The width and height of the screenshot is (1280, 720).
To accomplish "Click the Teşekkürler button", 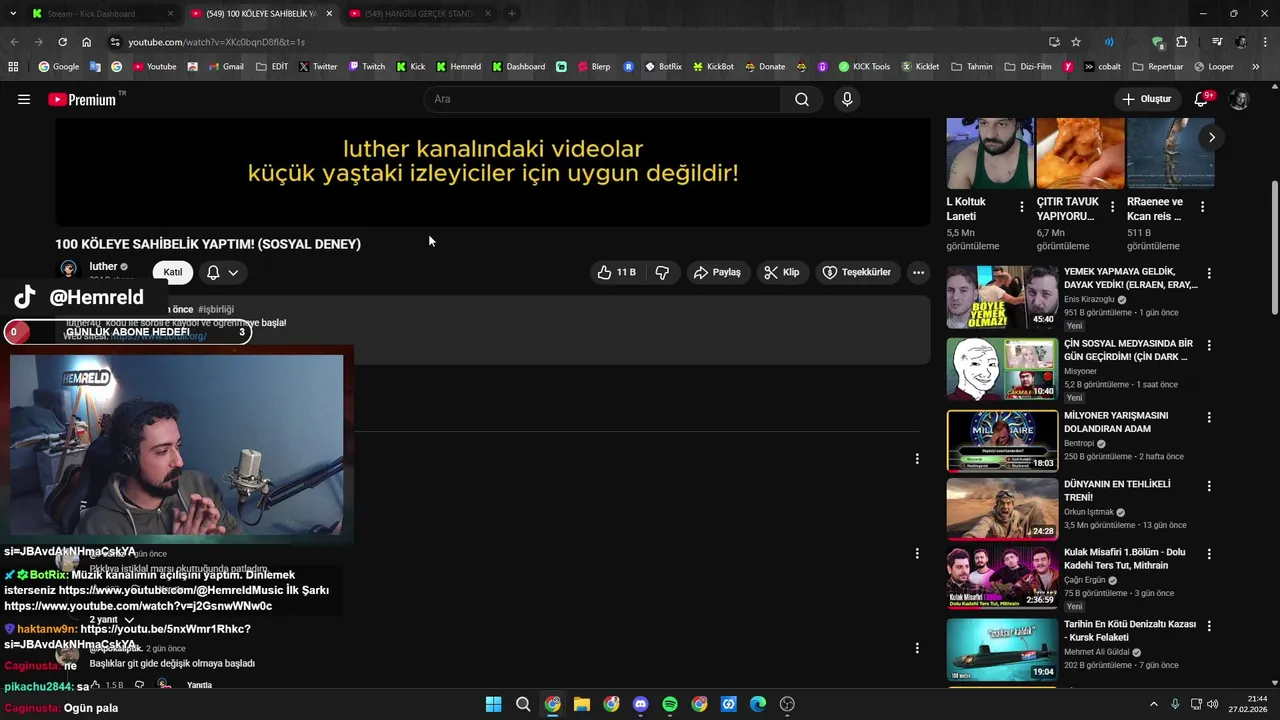I will (857, 272).
